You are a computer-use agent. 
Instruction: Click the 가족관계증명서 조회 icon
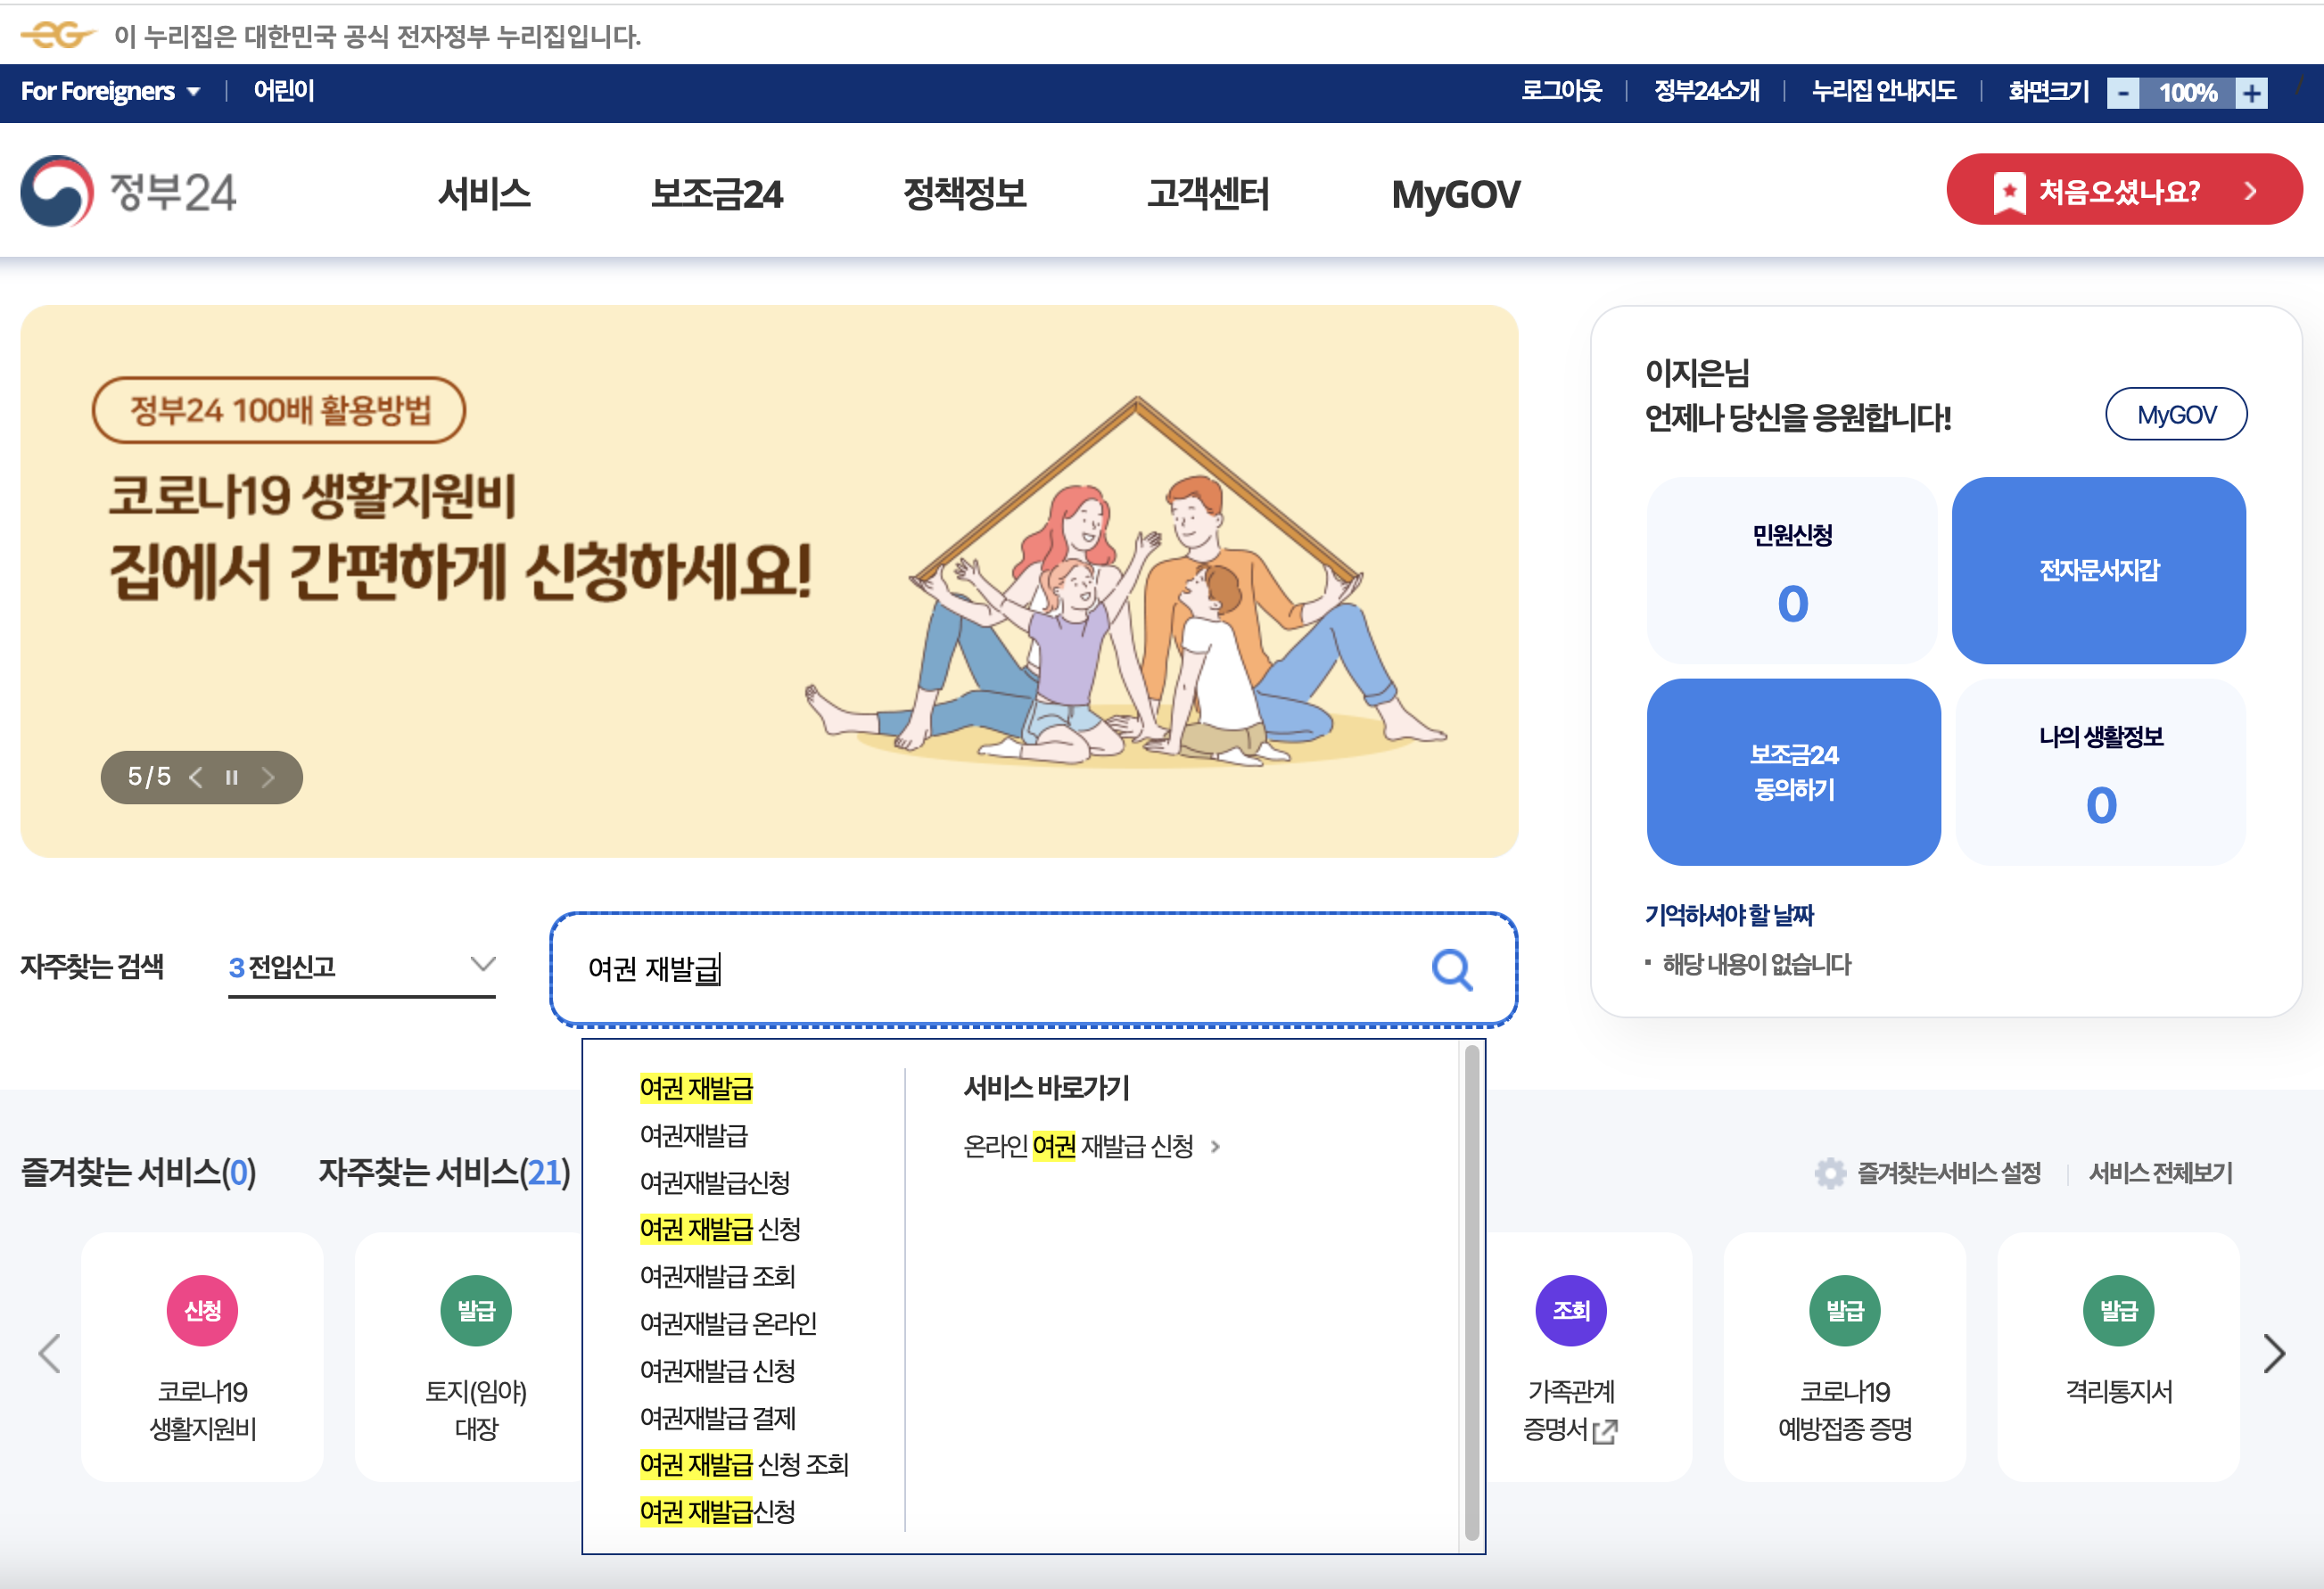(x=1570, y=1310)
